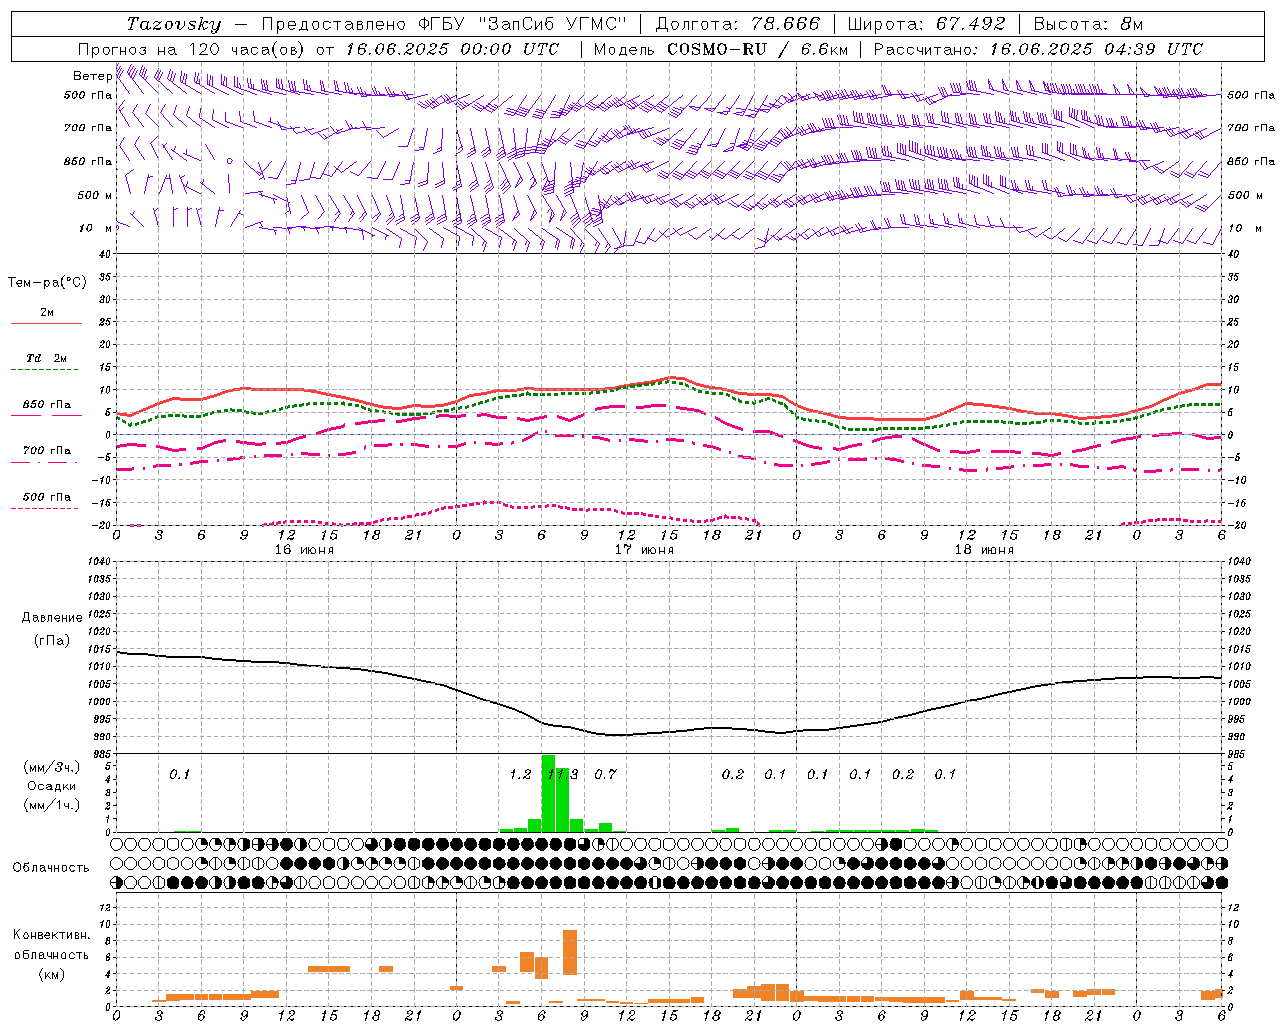This screenshot has width=1280, height=1024.
Task: Click "Прогноз на 120 часа(ов)" forecast text
Action: (x=193, y=49)
